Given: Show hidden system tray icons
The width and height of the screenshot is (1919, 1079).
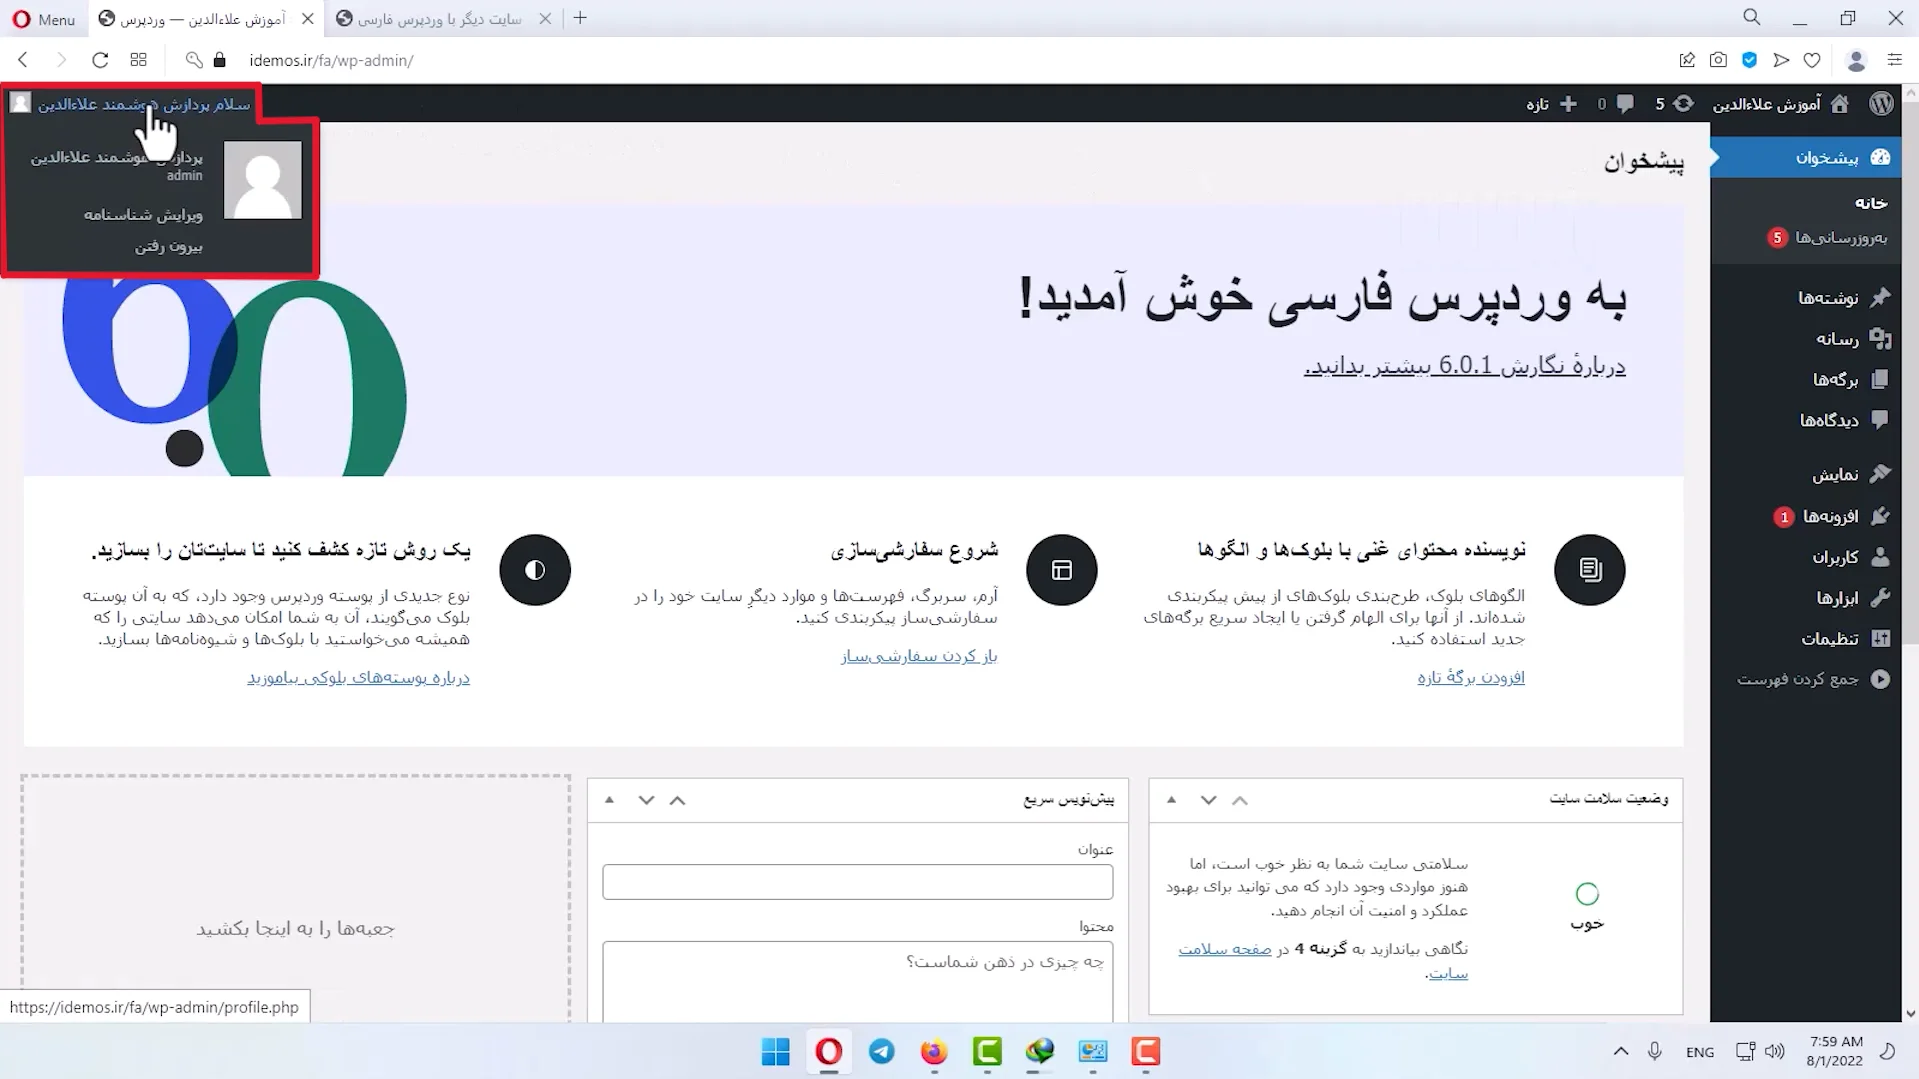Looking at the screenshot, I should pos(1621,1051).
